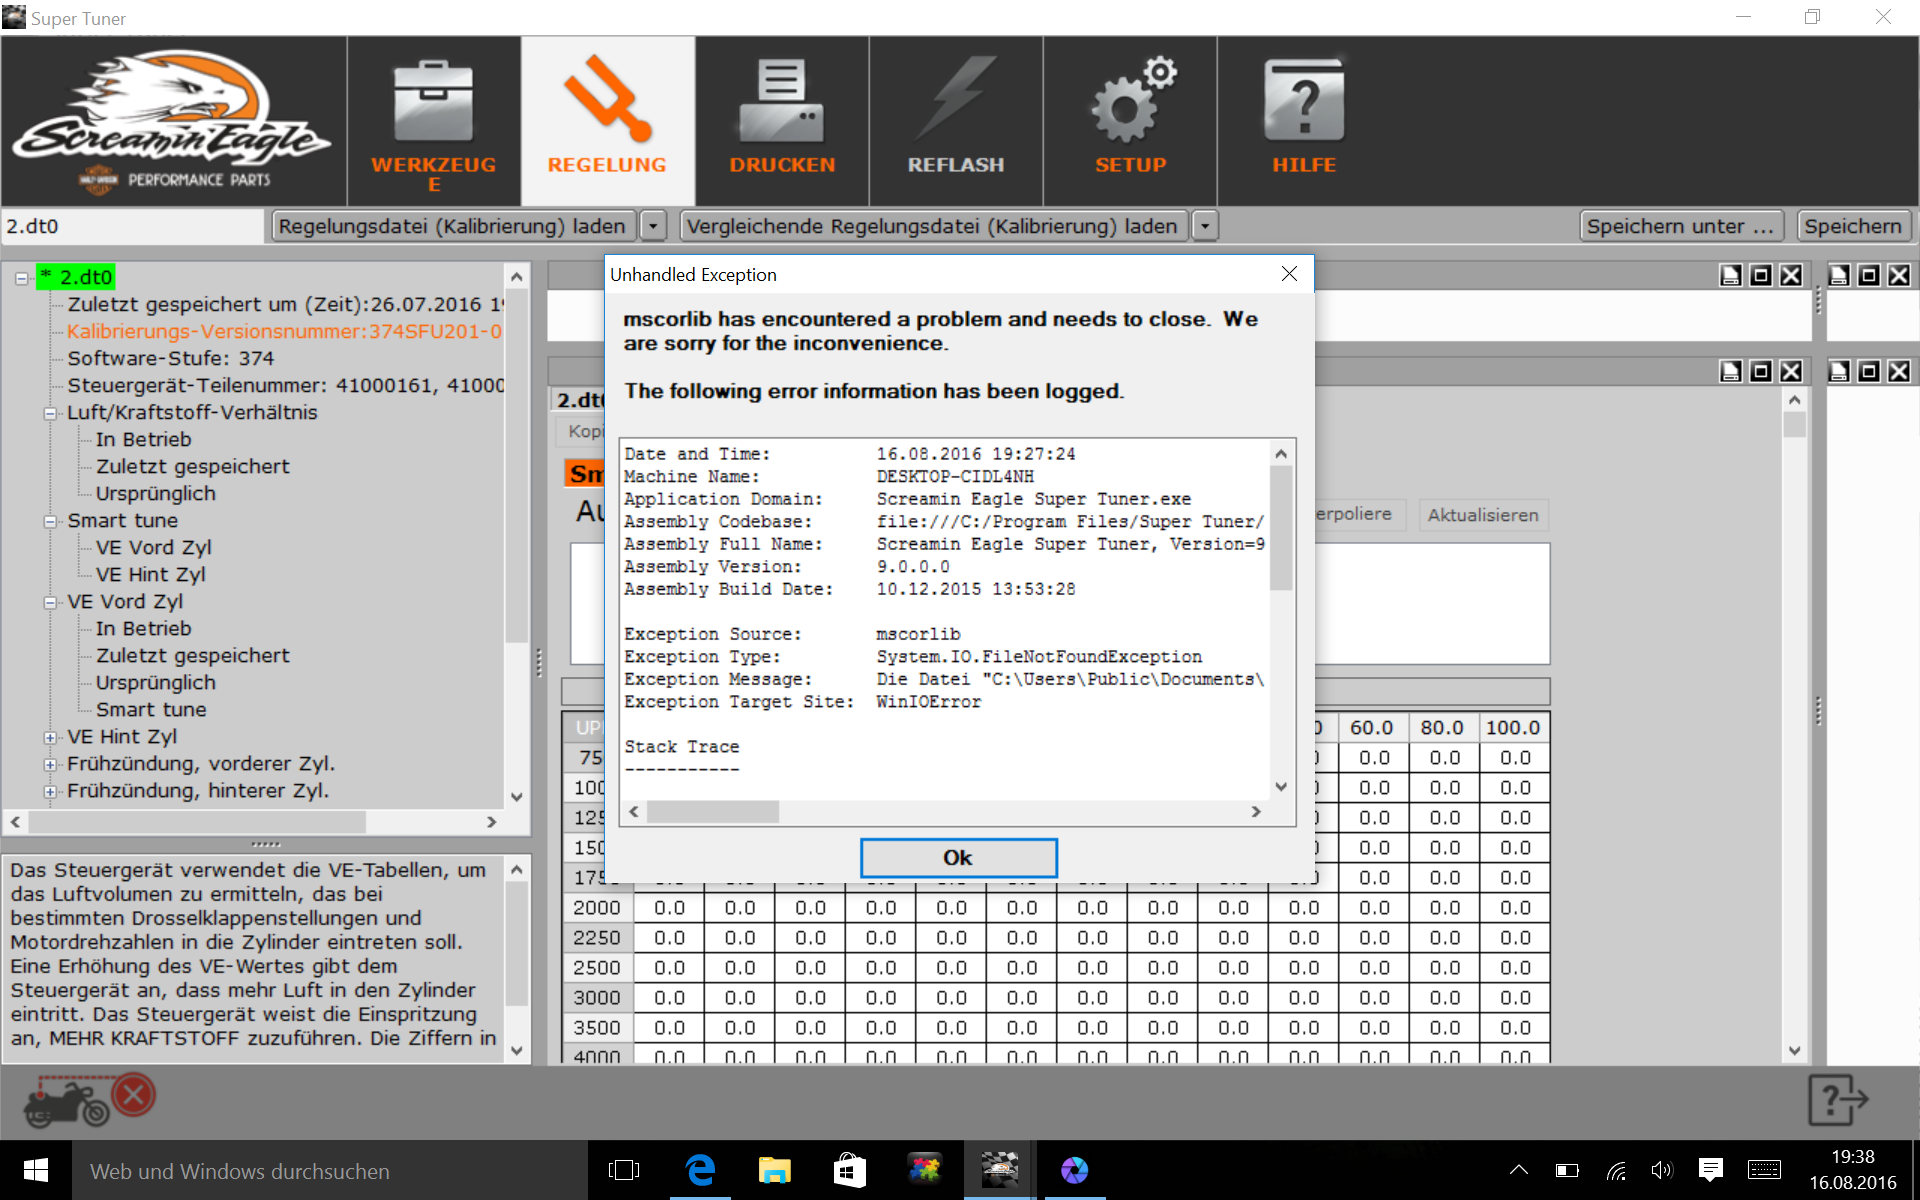Click Vergleichende Regelungsdatei (Kalibrierung) laden
This screenshot has width=1920, height=1200.
(932, 226)
